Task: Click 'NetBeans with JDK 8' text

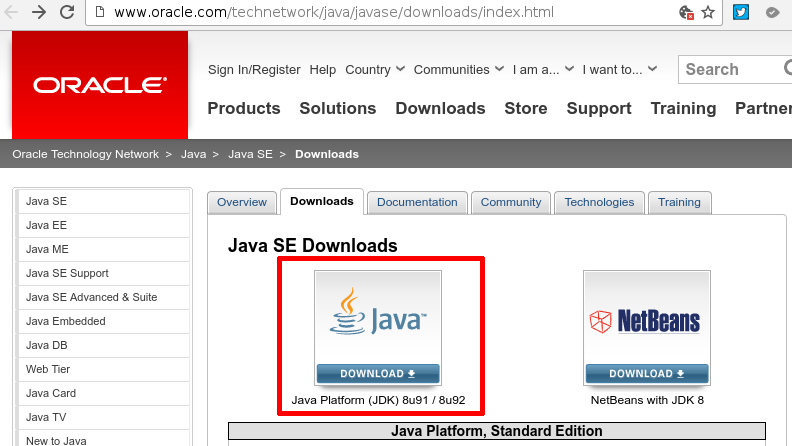Action: [647, 400]
